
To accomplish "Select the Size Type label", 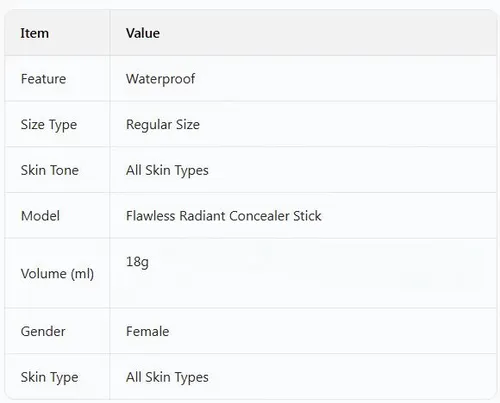I will [49, 125].
